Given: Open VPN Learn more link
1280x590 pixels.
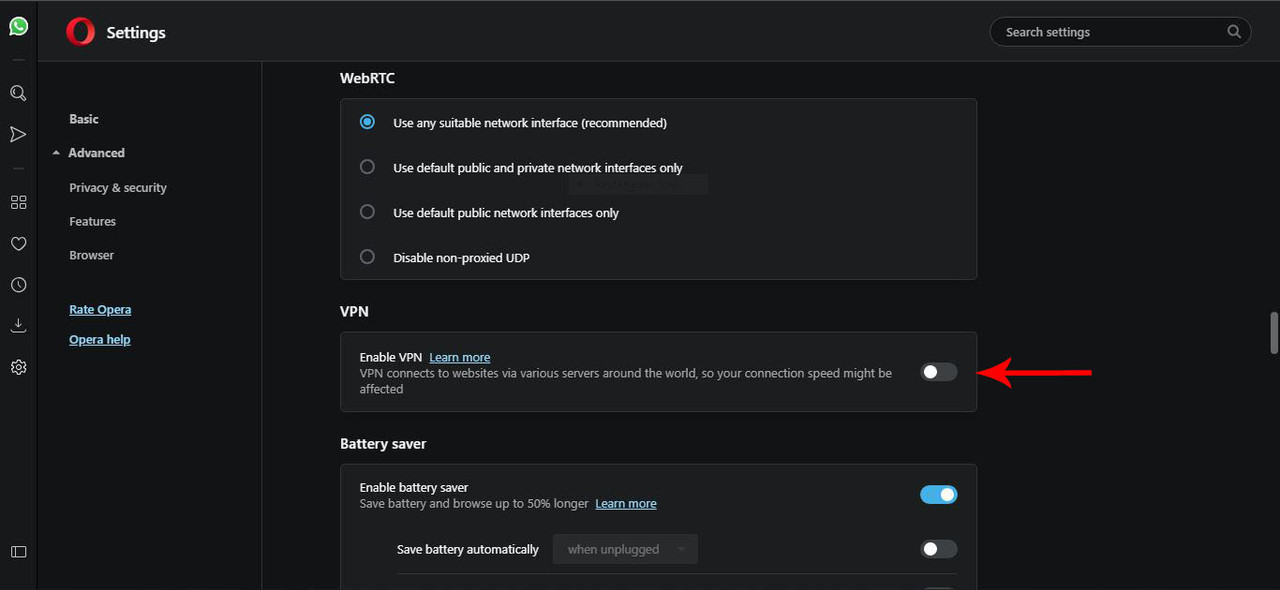Looking at the screenshot, I should pyautogui.click(x=460, y=357).
